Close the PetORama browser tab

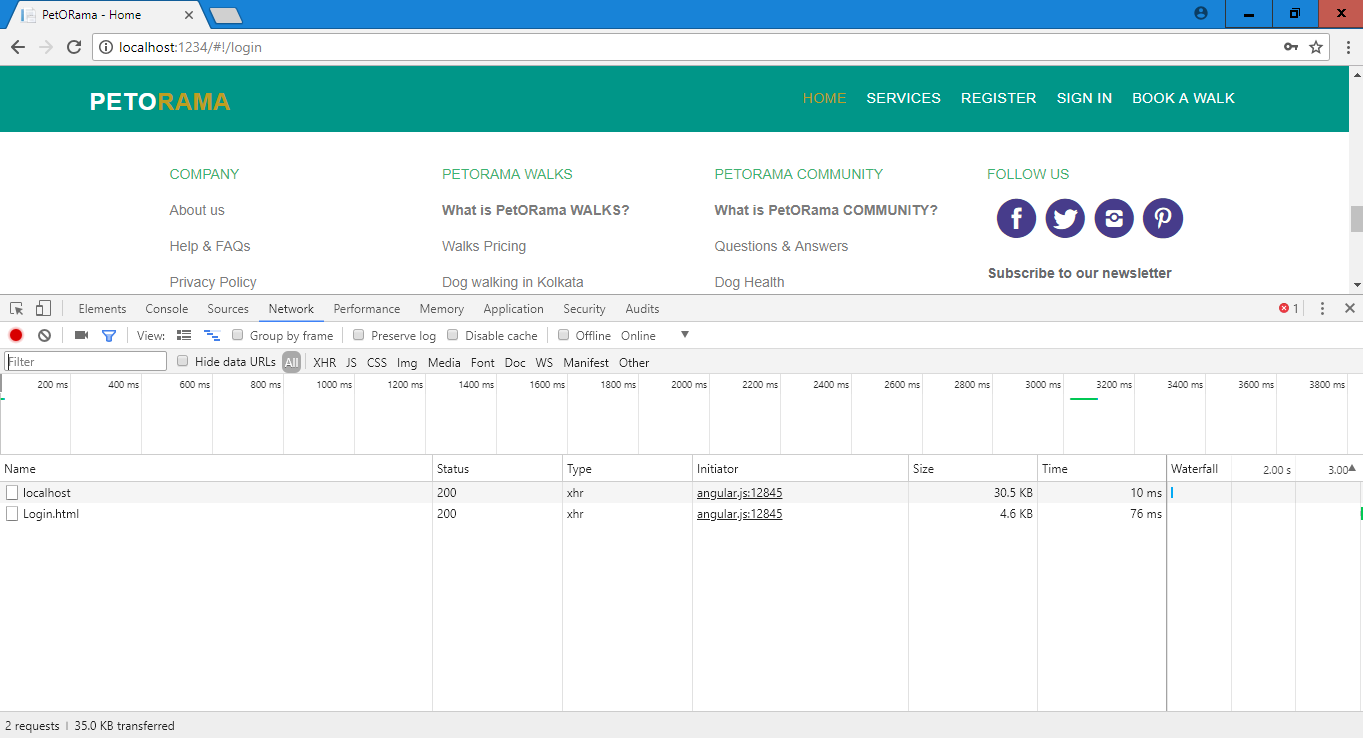187,15
